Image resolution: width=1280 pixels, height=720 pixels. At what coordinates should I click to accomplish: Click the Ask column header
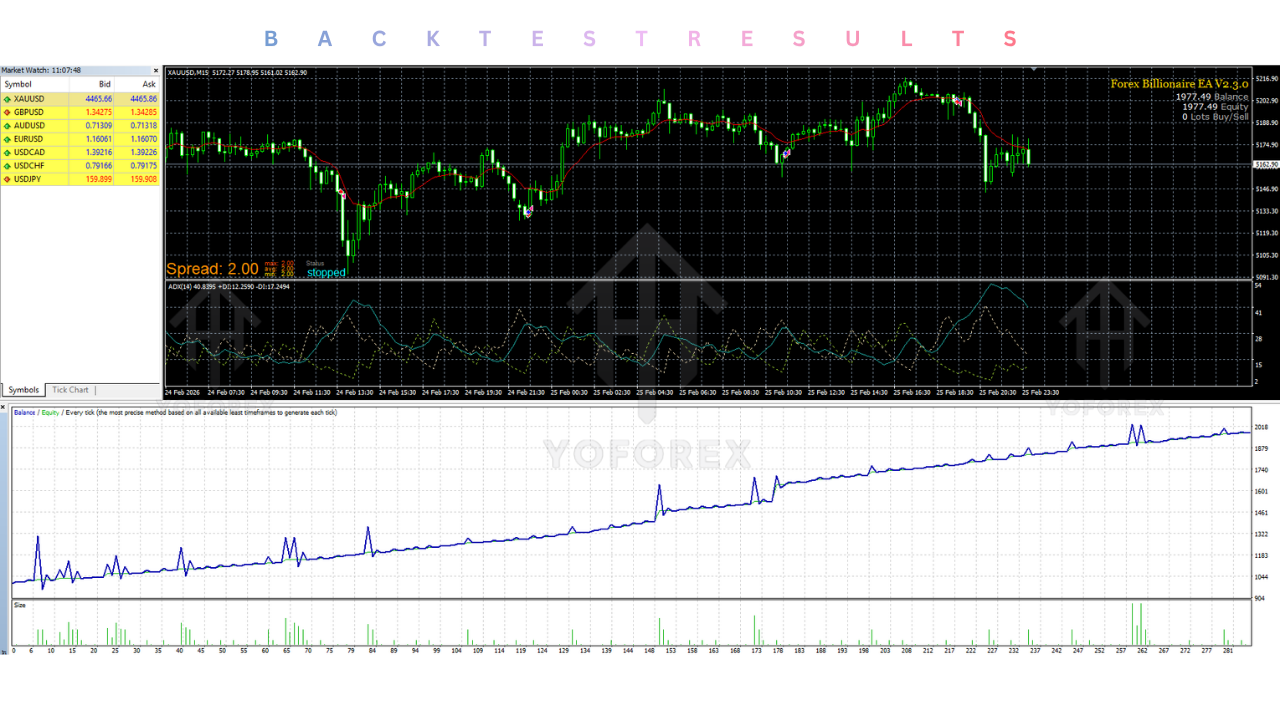coord(137,85)
